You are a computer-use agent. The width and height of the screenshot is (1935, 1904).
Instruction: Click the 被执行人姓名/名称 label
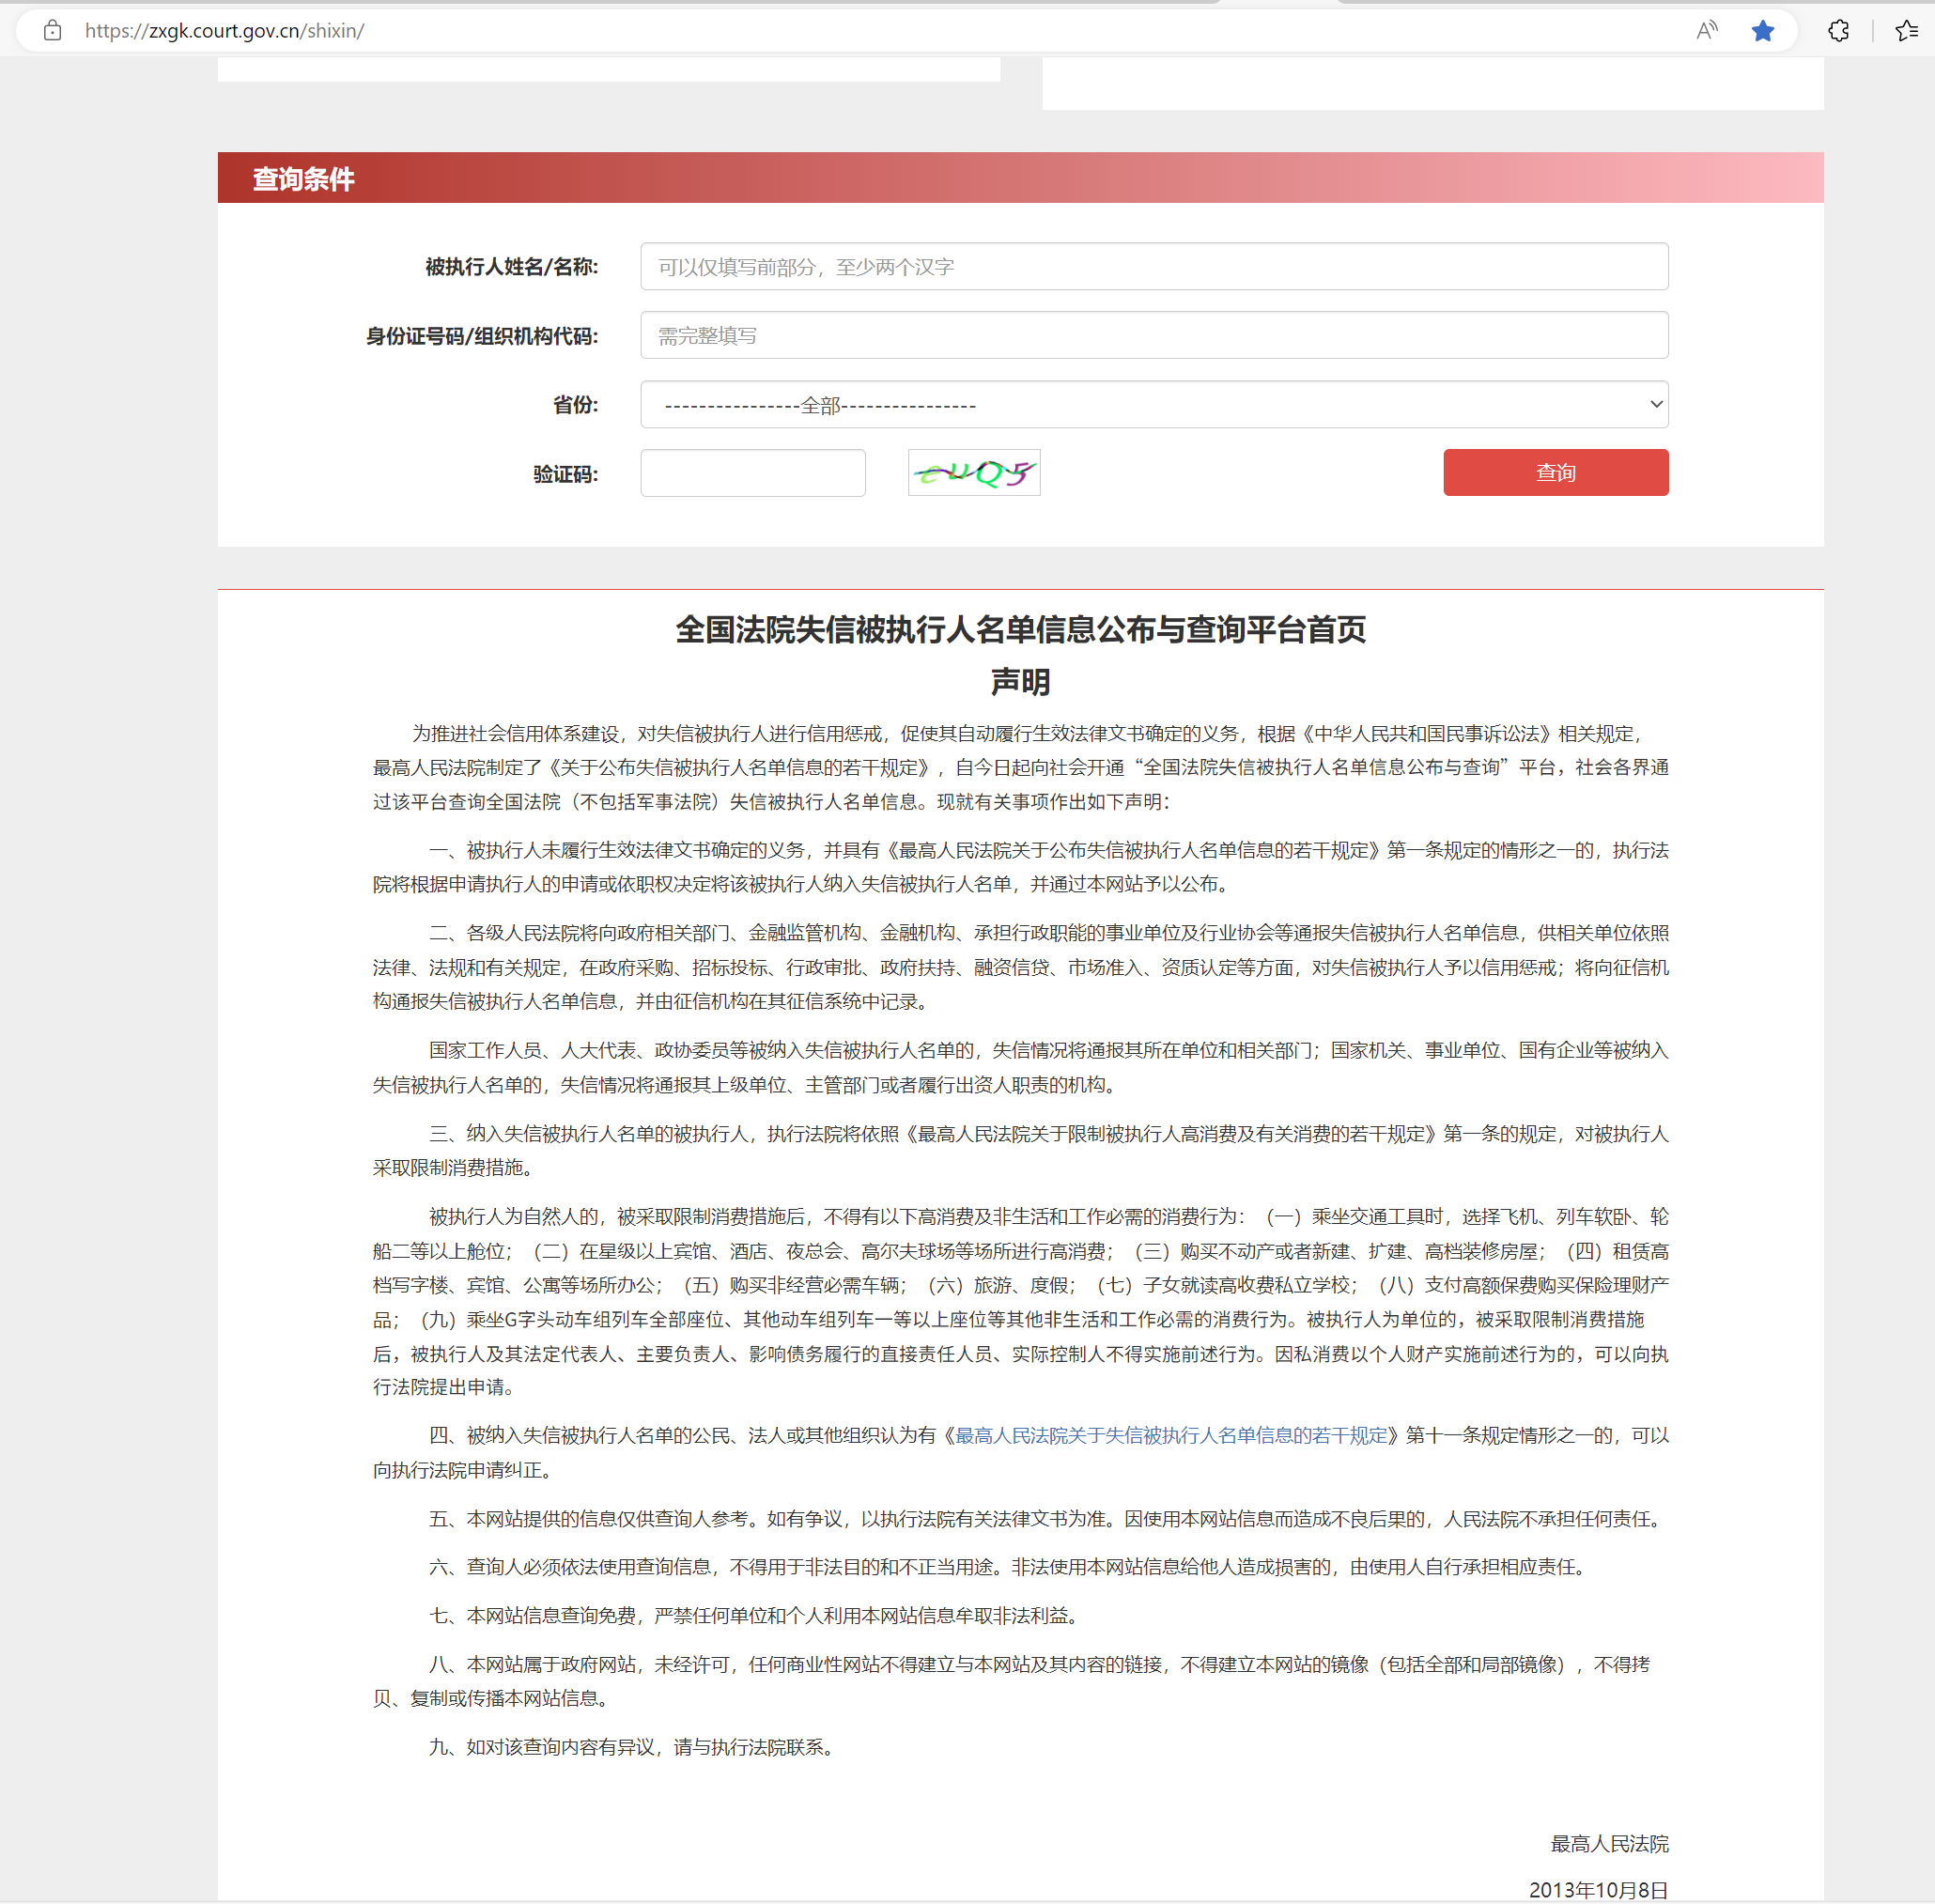tap(511, 267)
